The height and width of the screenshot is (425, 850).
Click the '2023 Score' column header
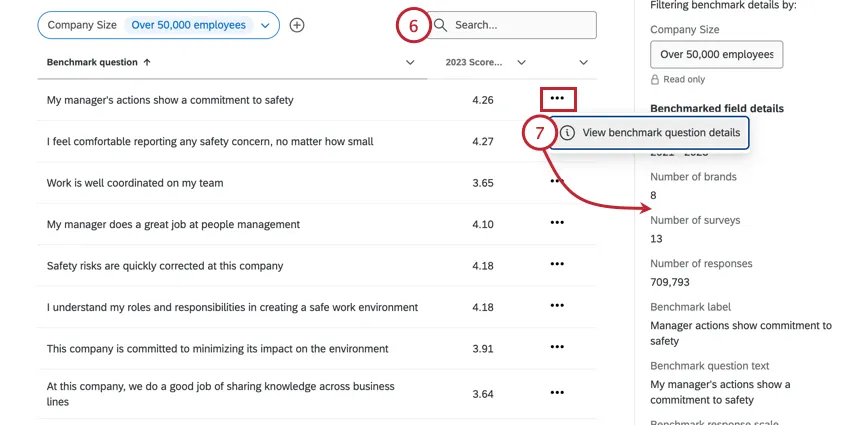coord(473,62)
